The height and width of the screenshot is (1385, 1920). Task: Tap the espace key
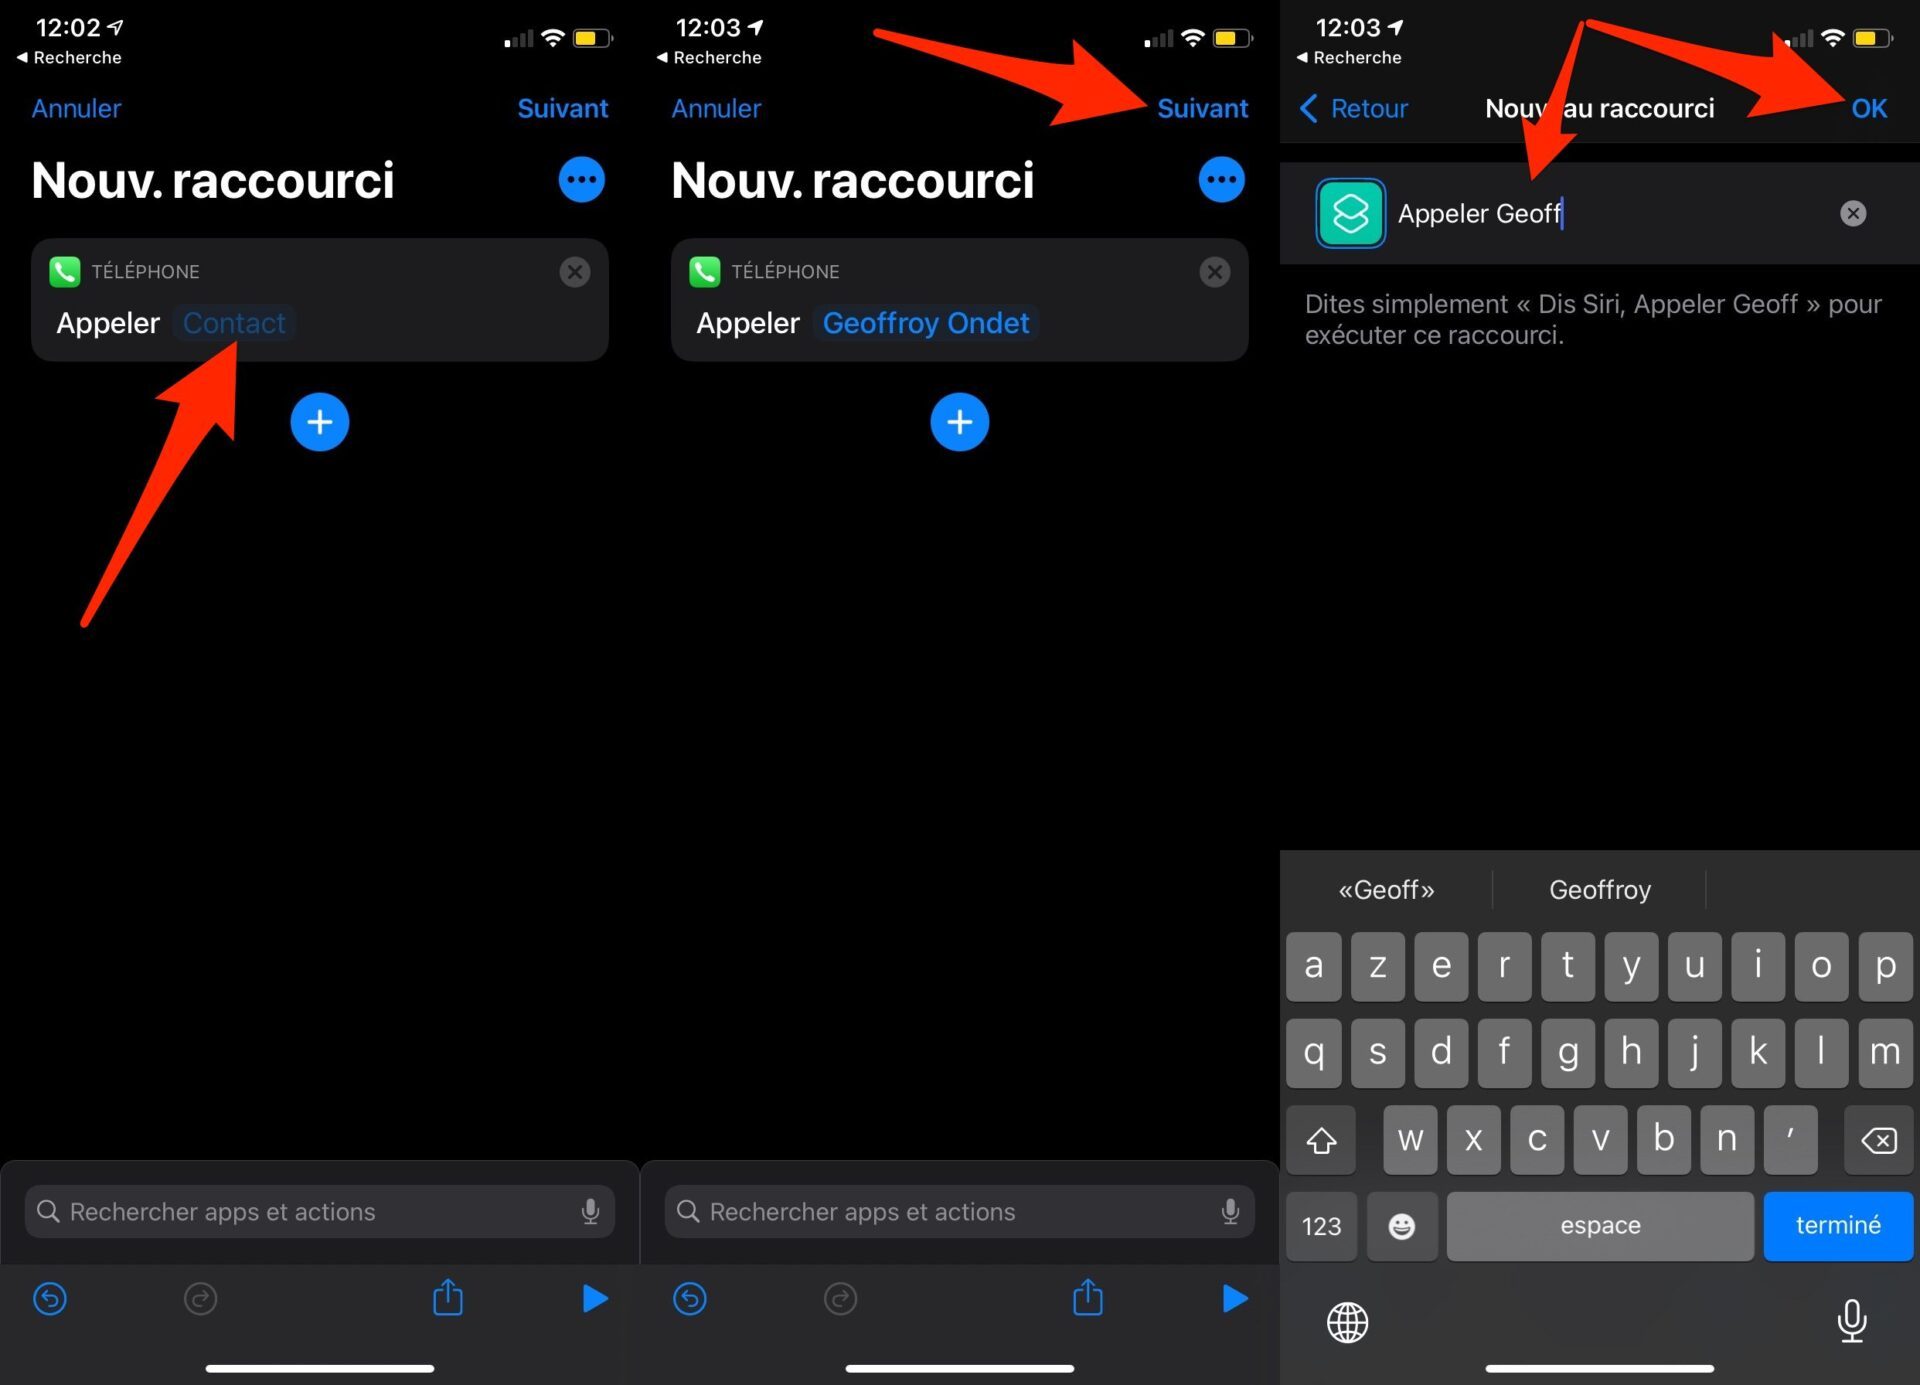click(1600, 1226)
